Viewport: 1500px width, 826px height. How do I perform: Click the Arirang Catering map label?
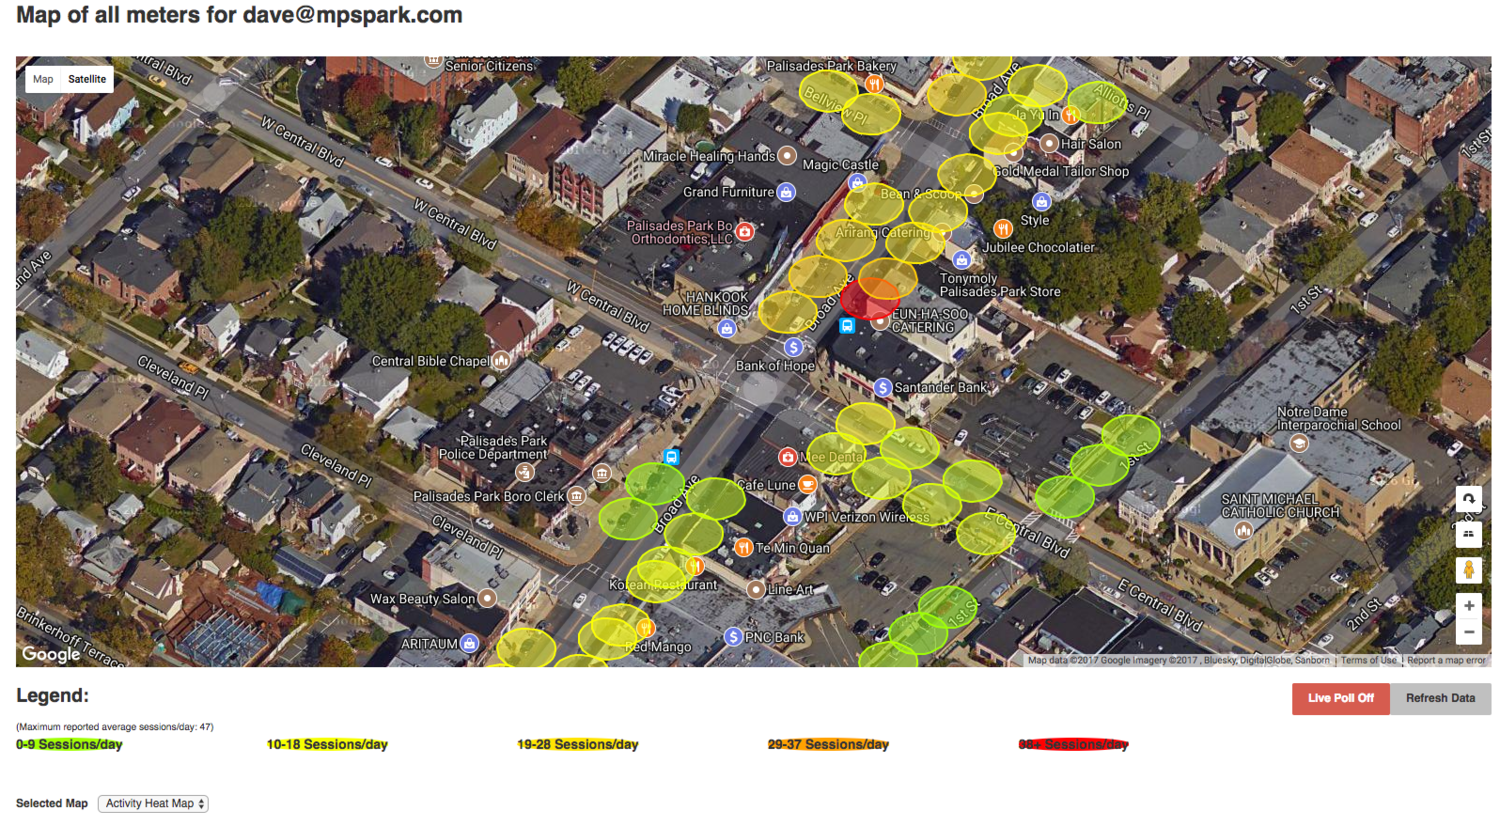pyautogui.click(x=883, y=232)
